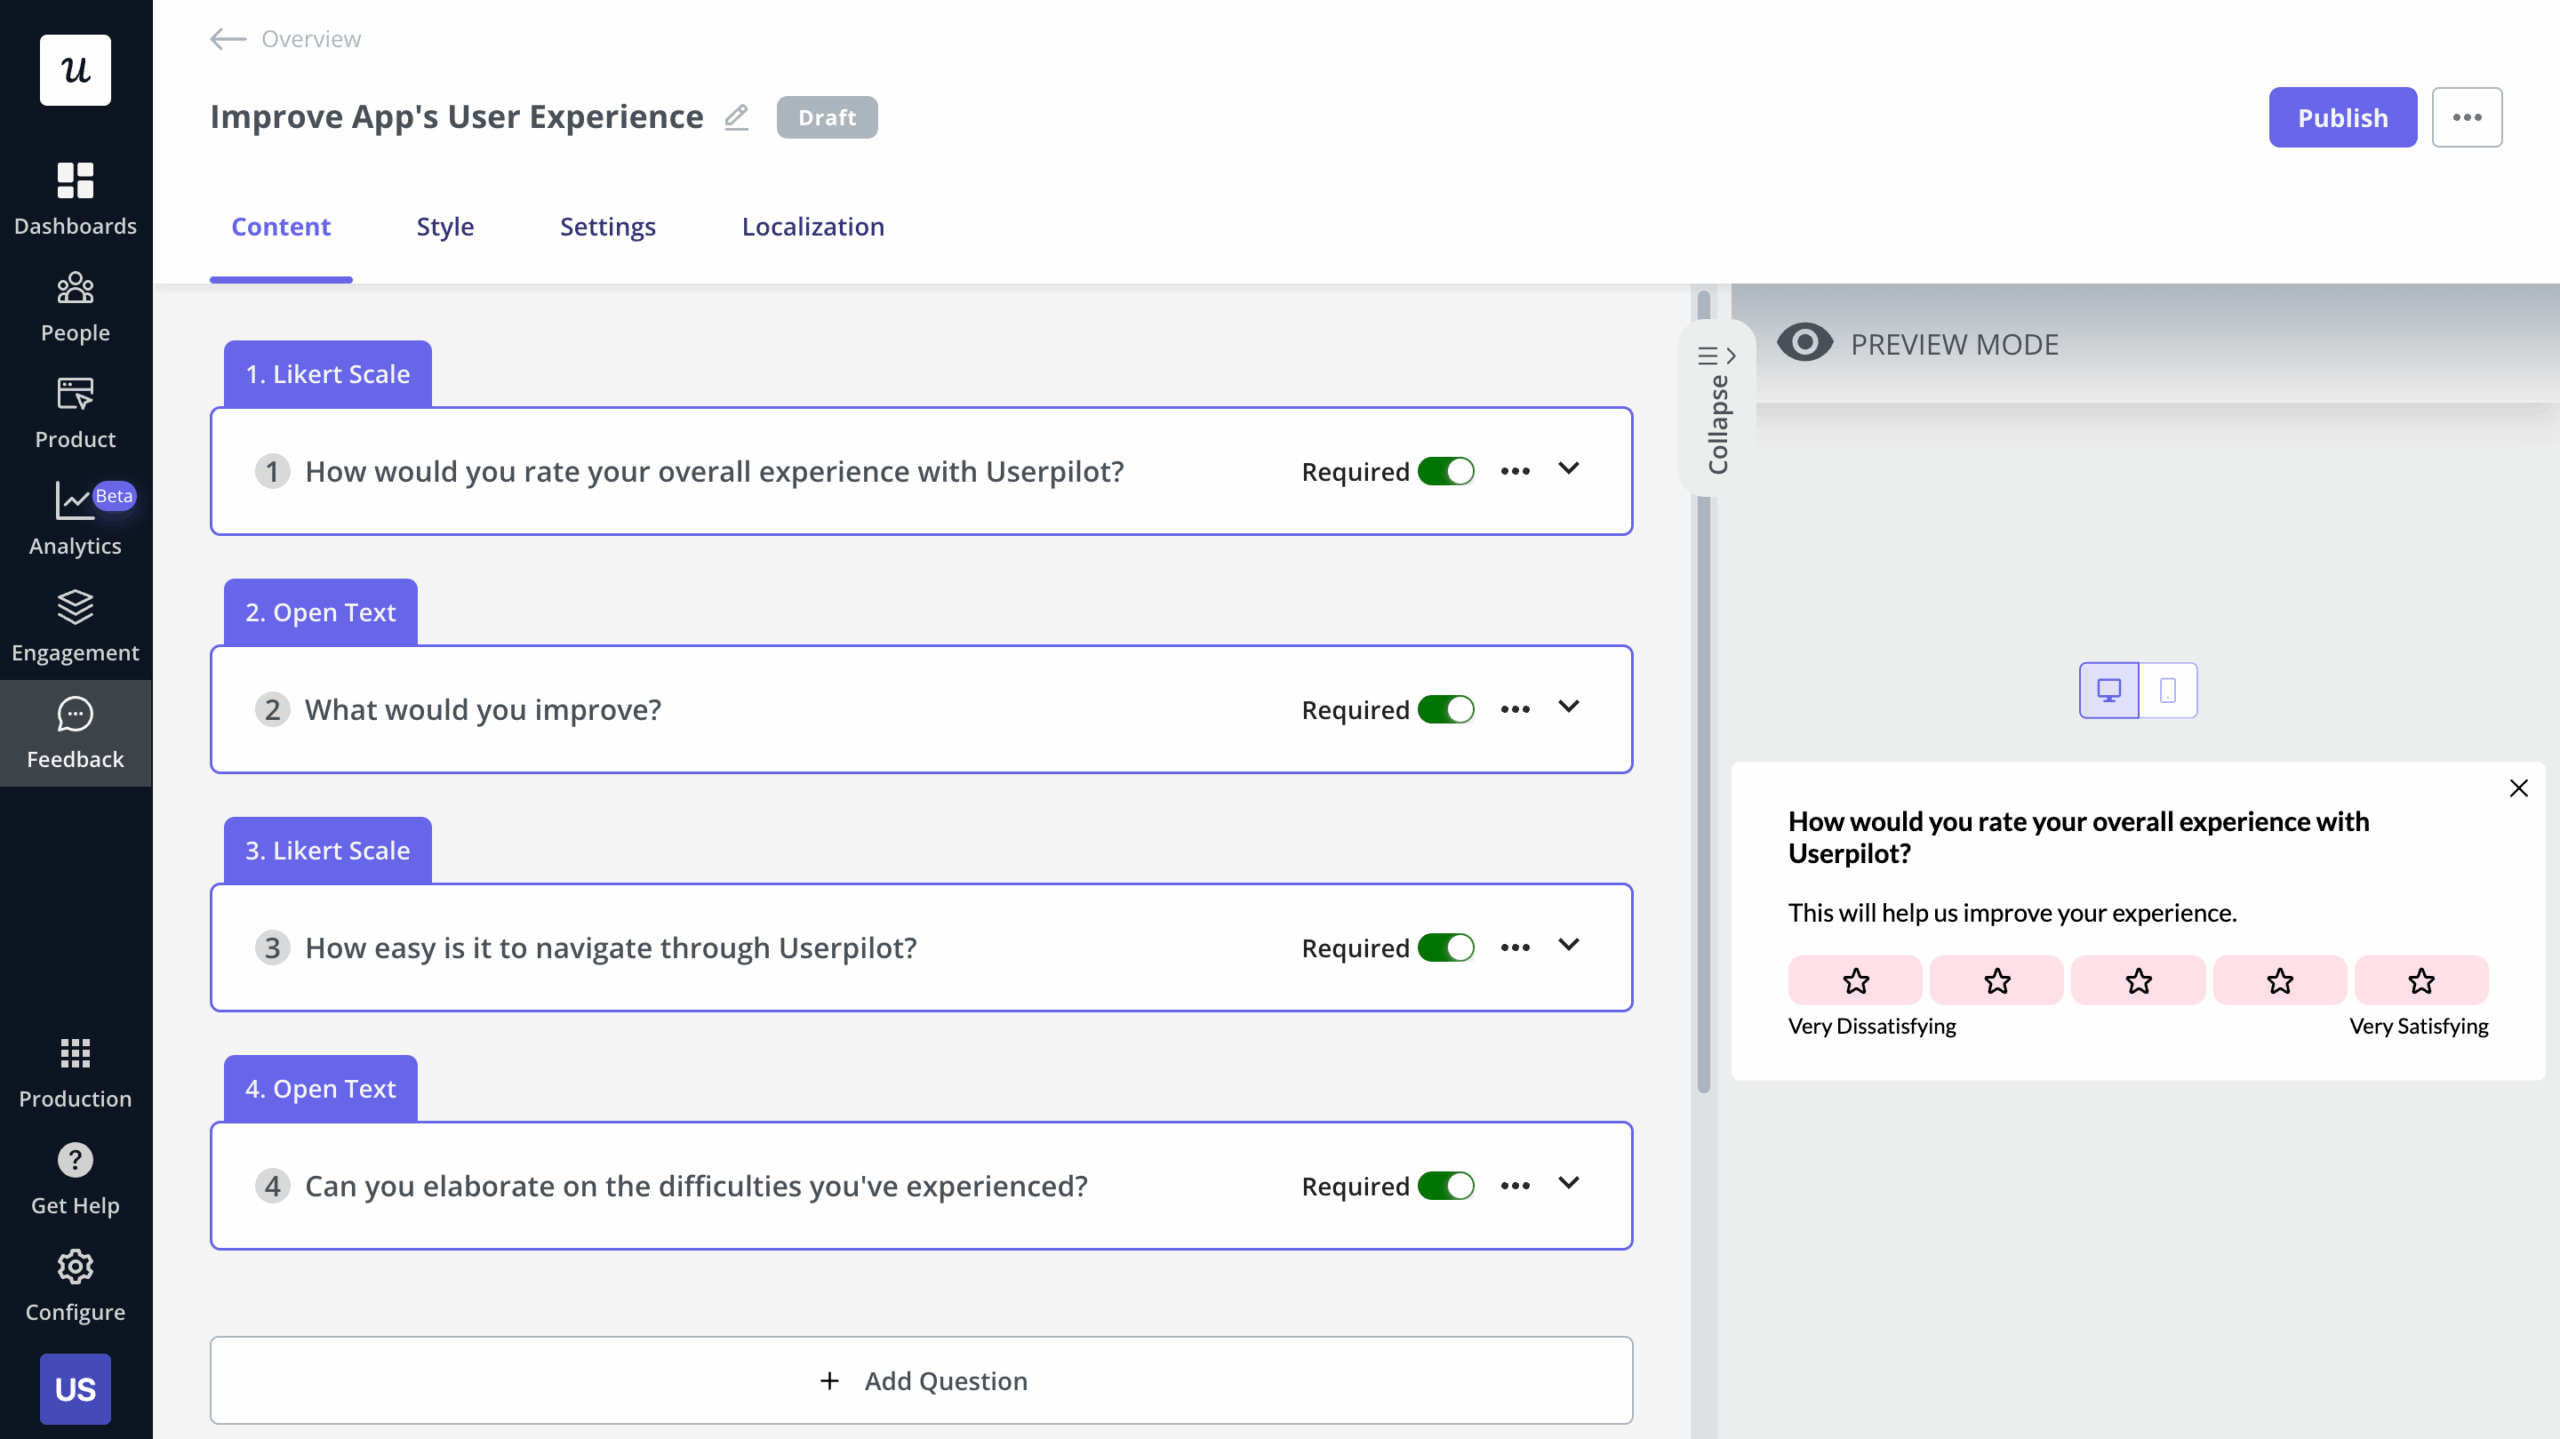Add a new question to the survey
The height and width of the screenshot is (1439, 2560).
click(922, 1380)
